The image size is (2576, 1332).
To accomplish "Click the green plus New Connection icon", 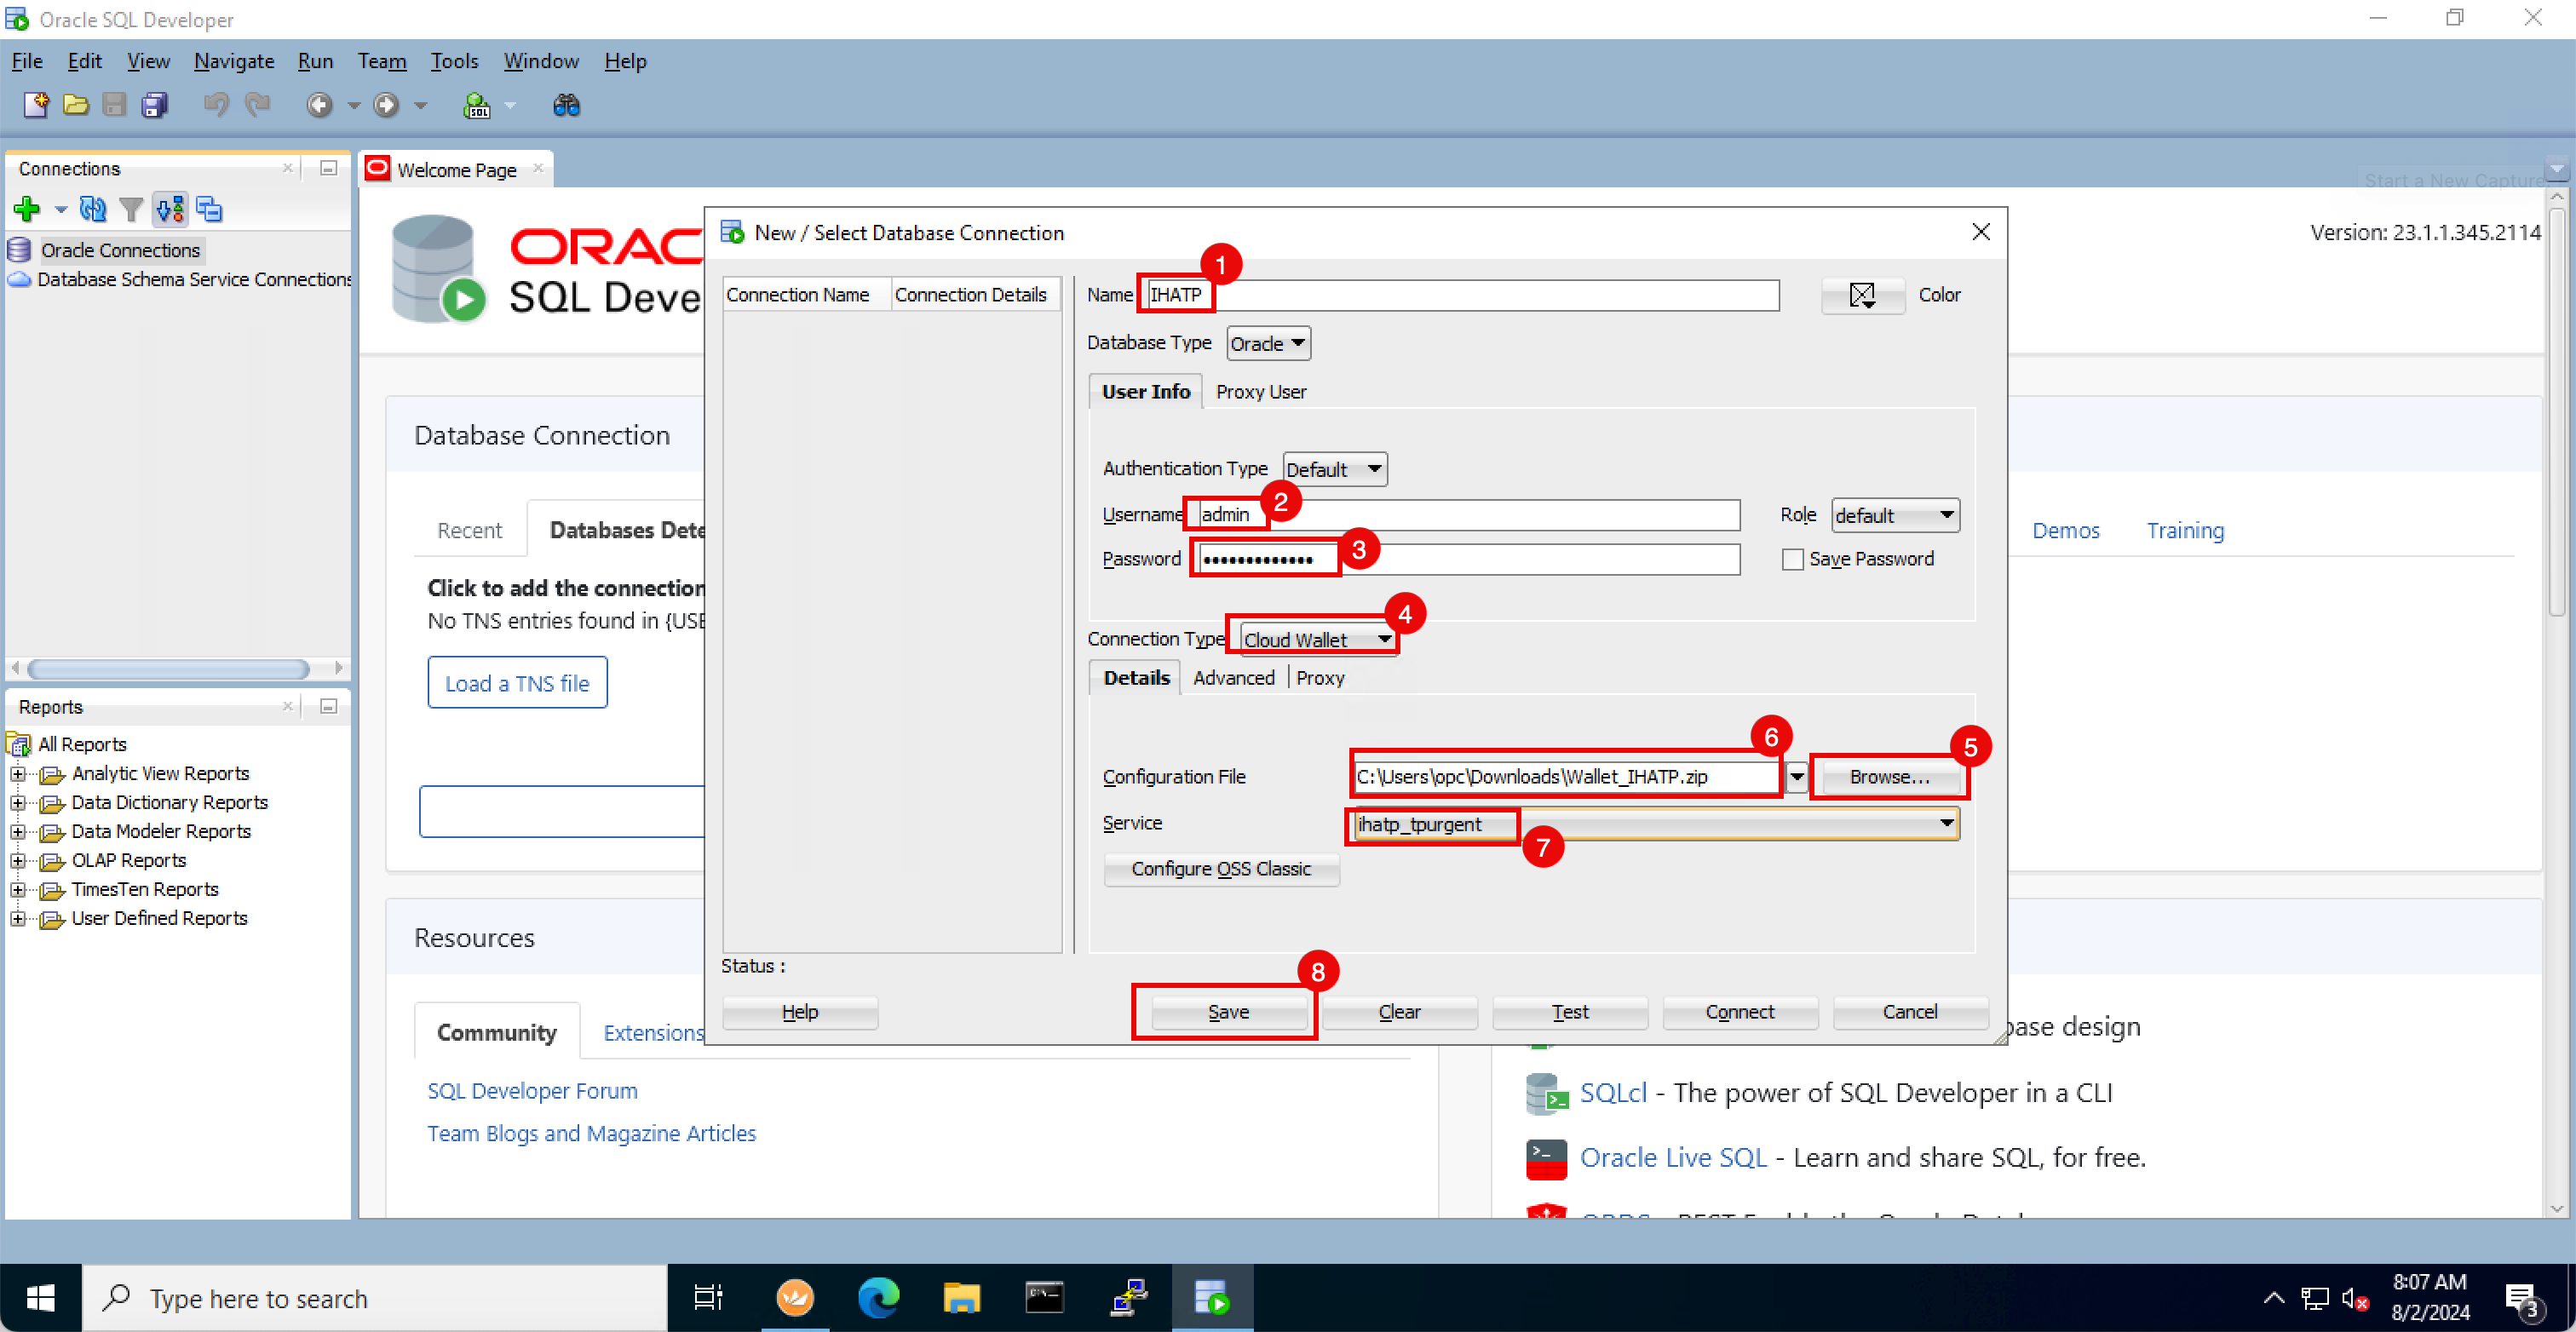I will 27,209.
